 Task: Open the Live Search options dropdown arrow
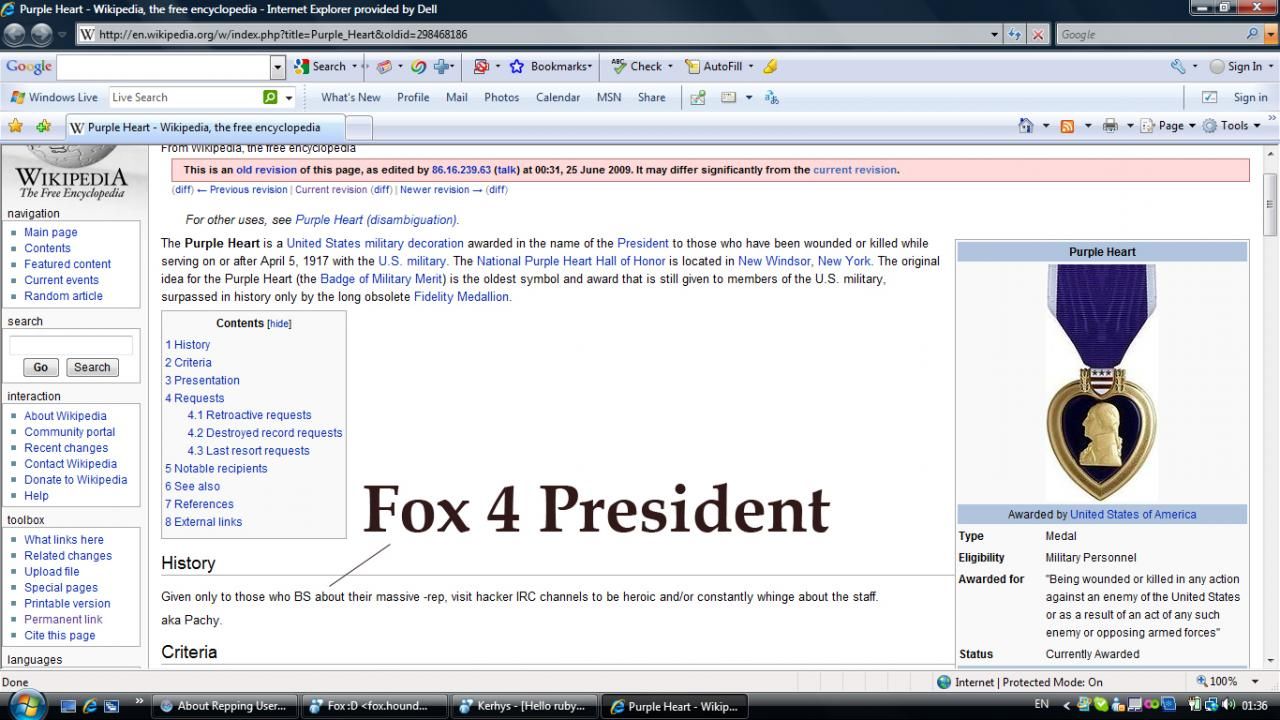click(289, 98)
